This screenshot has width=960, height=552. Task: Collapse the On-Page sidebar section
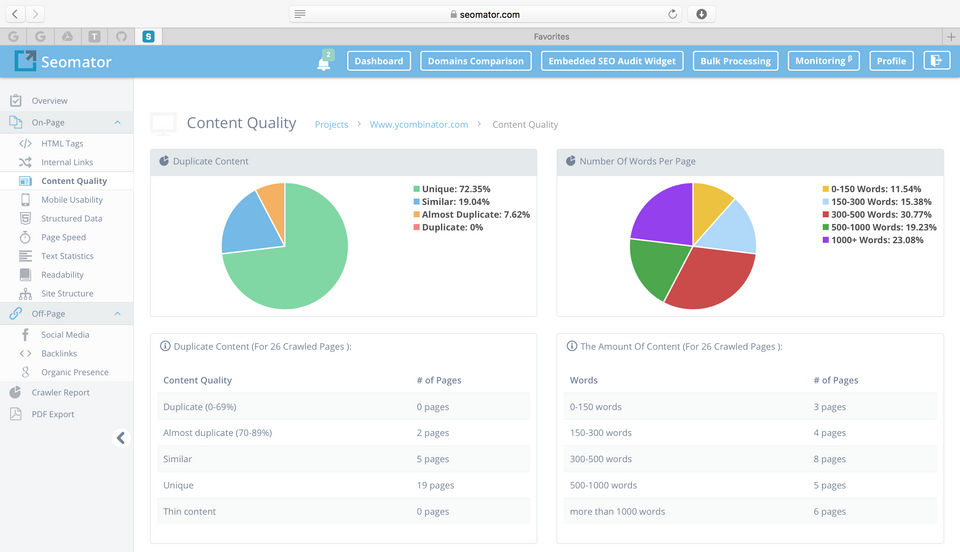[x=117, y=122]
